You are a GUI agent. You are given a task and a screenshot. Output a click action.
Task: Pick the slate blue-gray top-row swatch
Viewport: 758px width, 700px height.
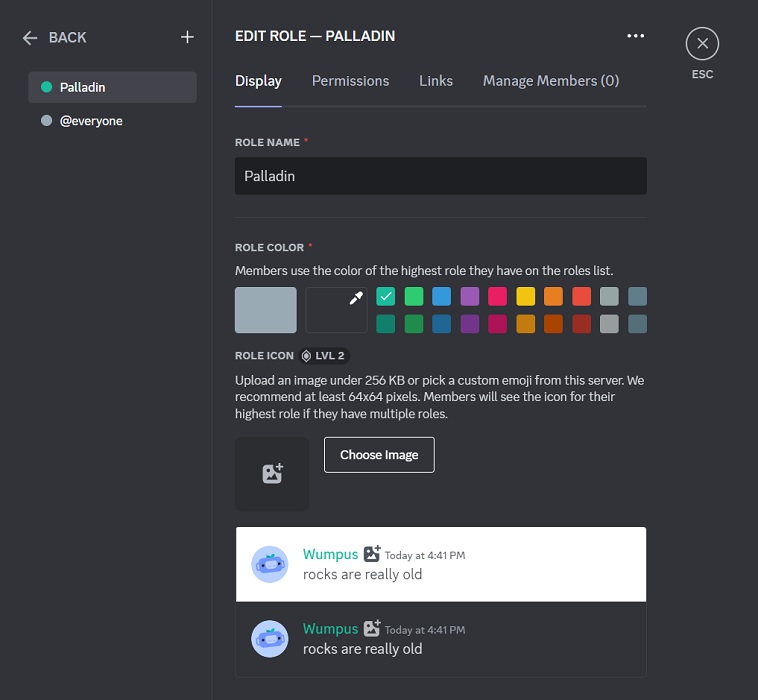(x=637, y=296)
